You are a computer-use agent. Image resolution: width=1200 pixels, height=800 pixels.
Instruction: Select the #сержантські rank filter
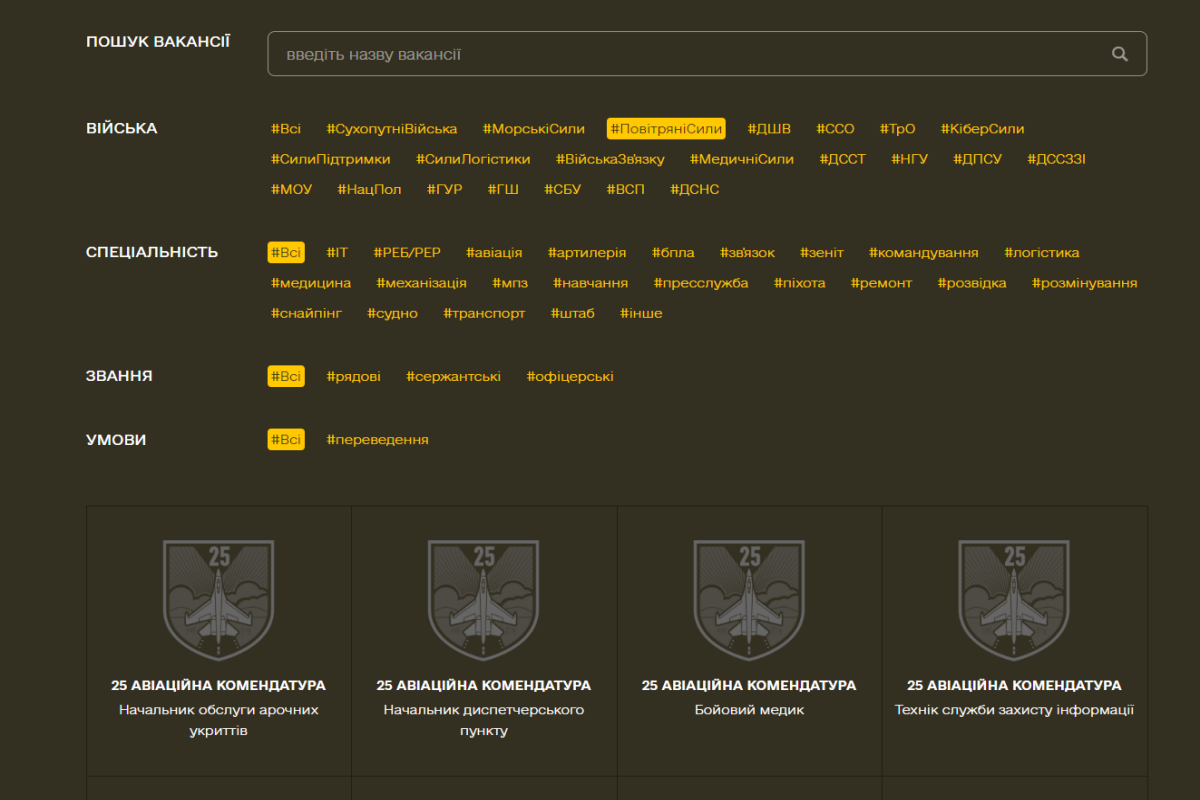coord(453,377)
